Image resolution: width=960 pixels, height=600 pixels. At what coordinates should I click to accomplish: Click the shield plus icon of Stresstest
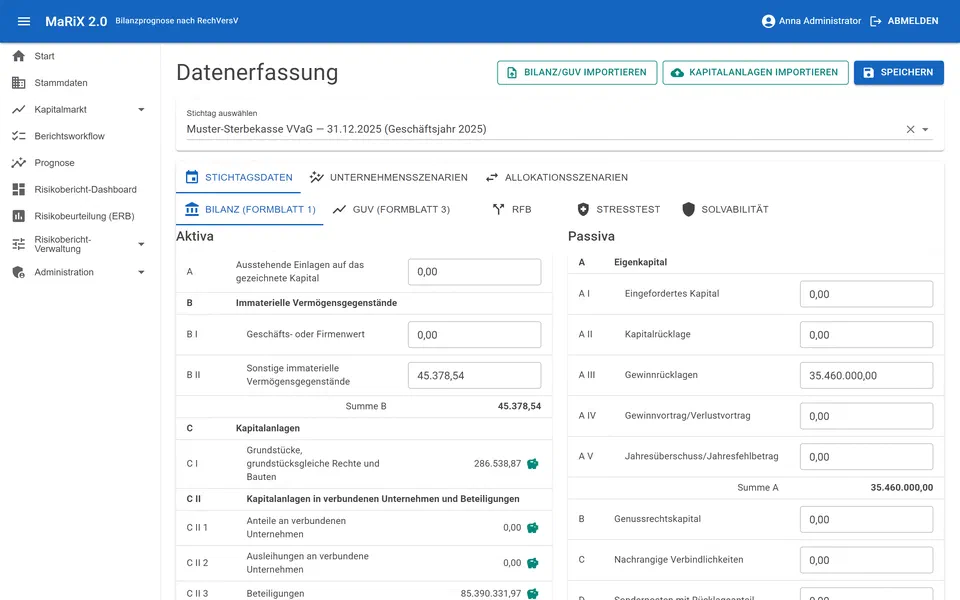[583, 209]
